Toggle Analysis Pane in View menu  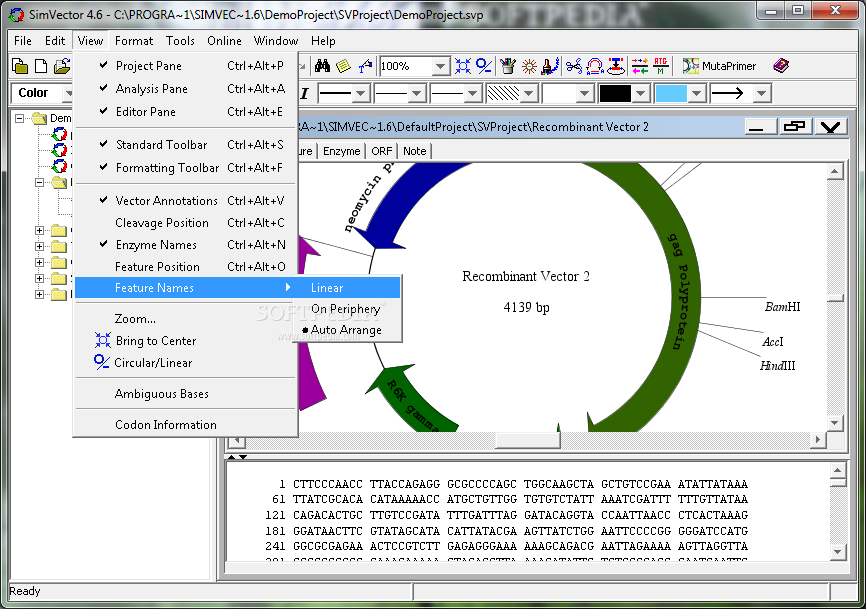click(186, 89)
